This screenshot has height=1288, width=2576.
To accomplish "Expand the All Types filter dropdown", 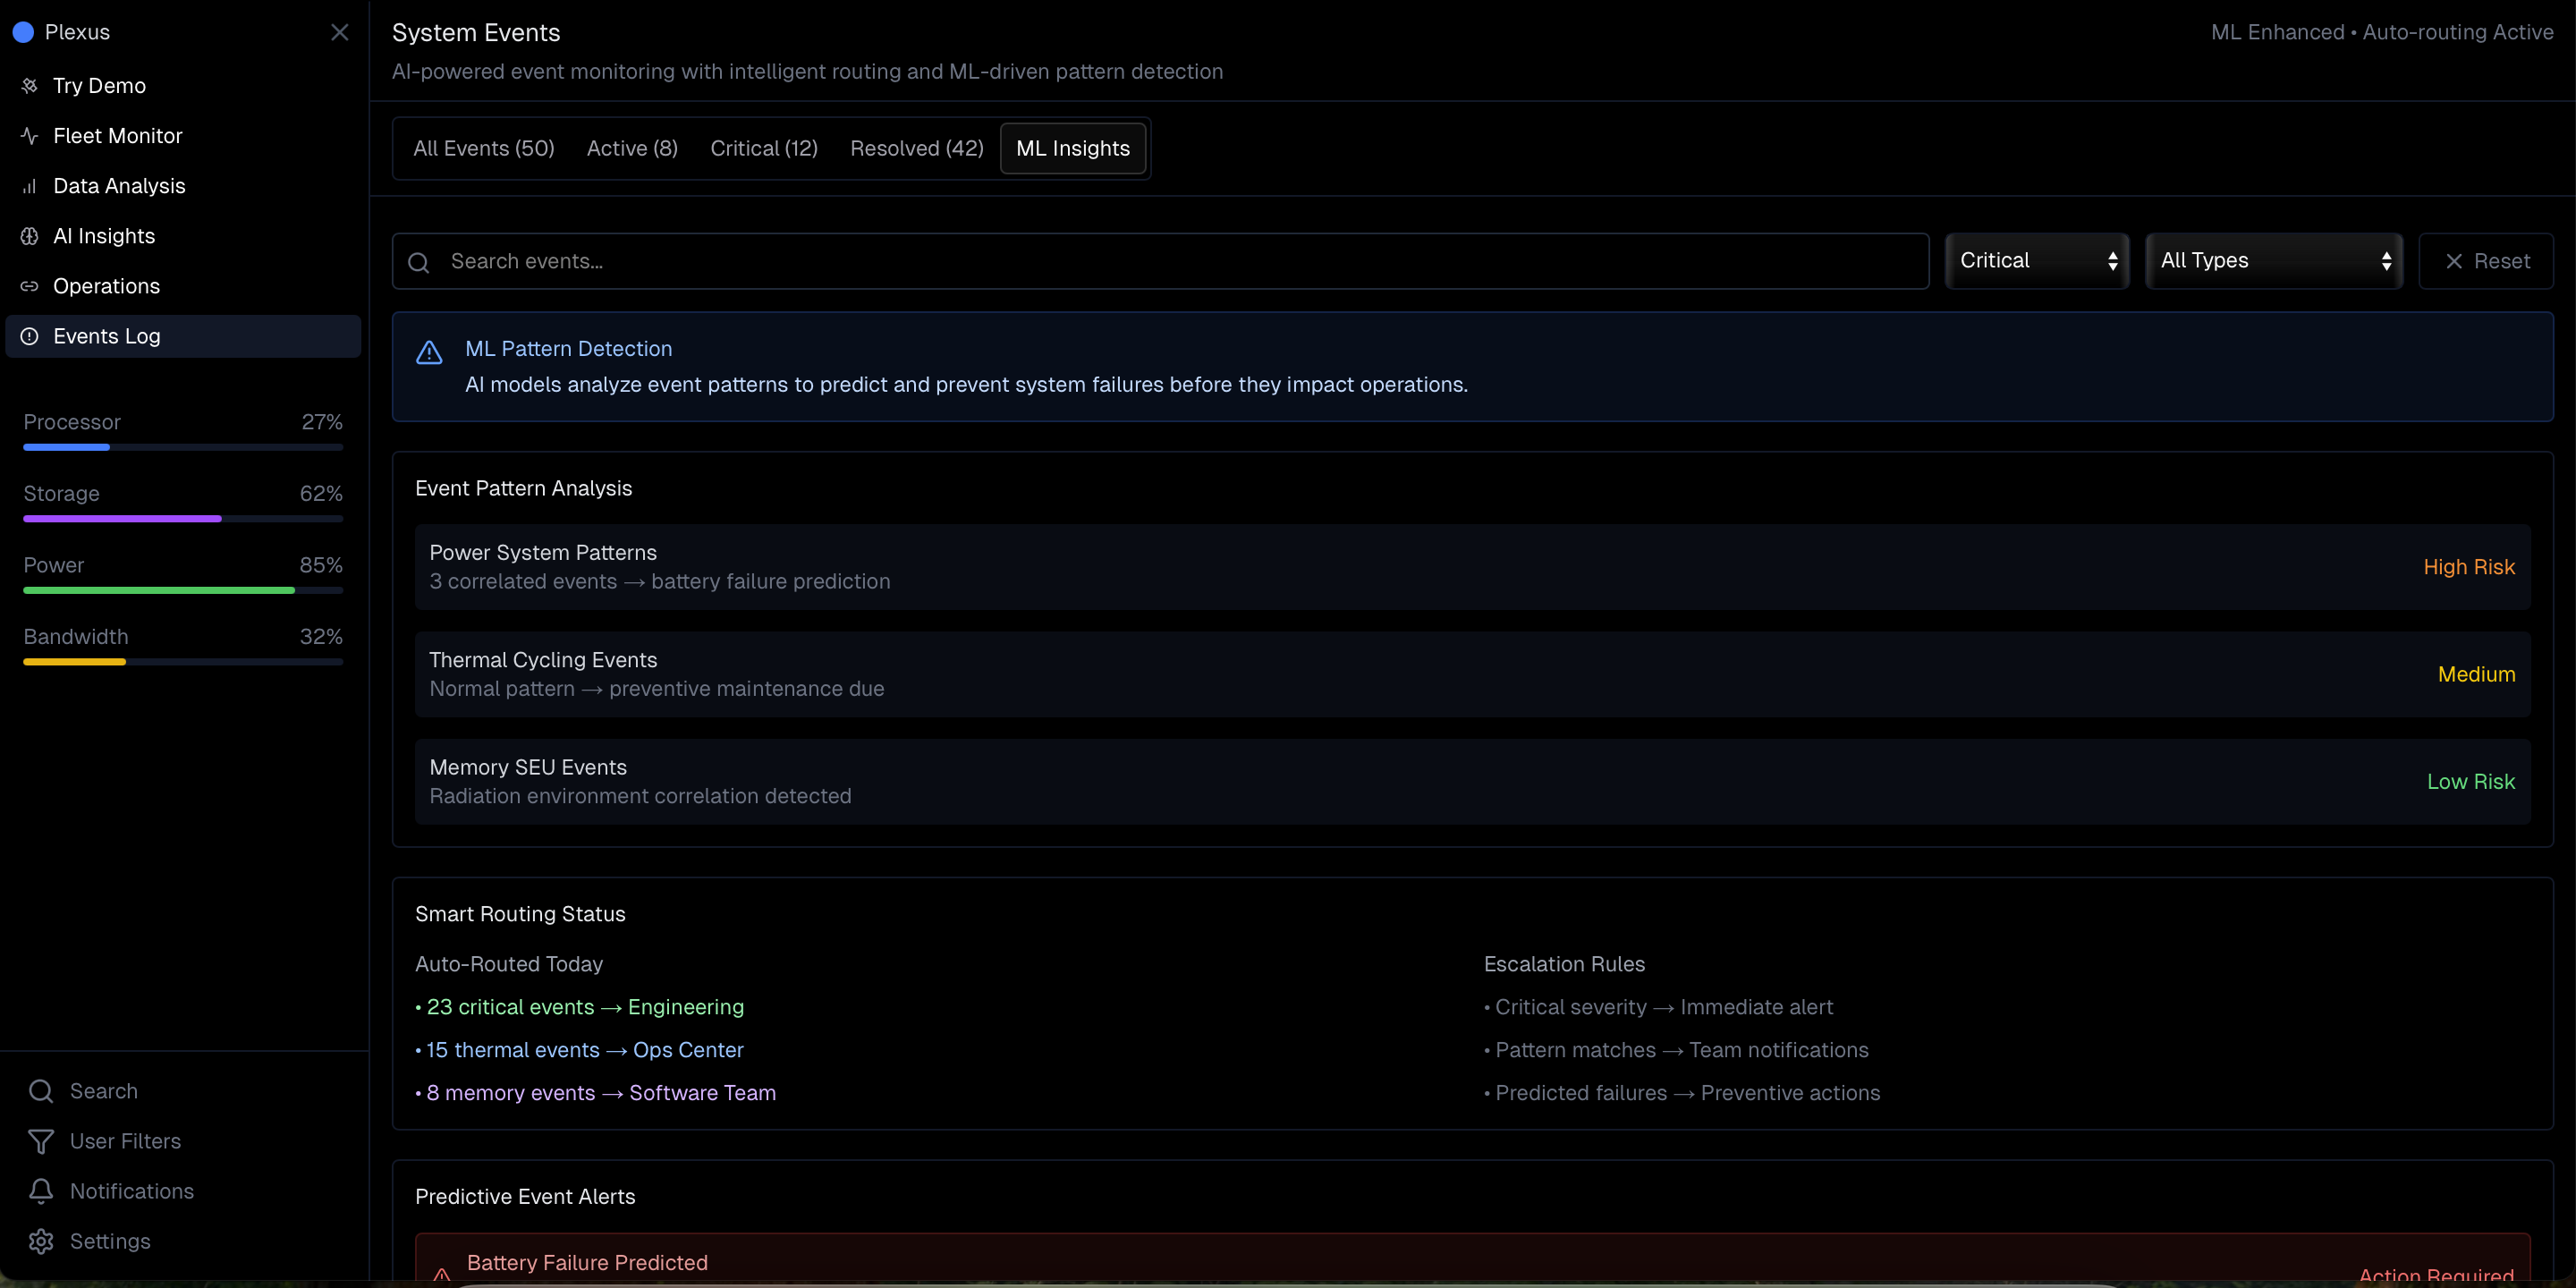I will [2274, 261].
